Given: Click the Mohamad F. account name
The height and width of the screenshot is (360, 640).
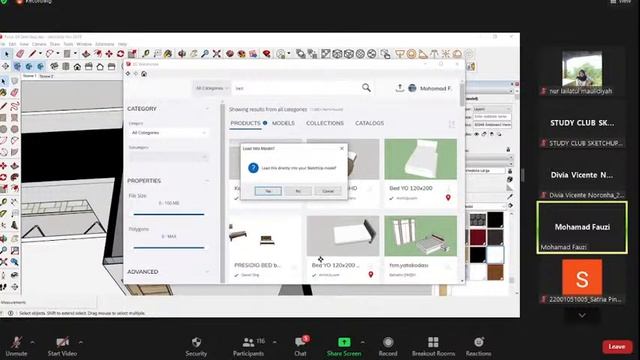Looking at the screenshot, I should 436,88.
